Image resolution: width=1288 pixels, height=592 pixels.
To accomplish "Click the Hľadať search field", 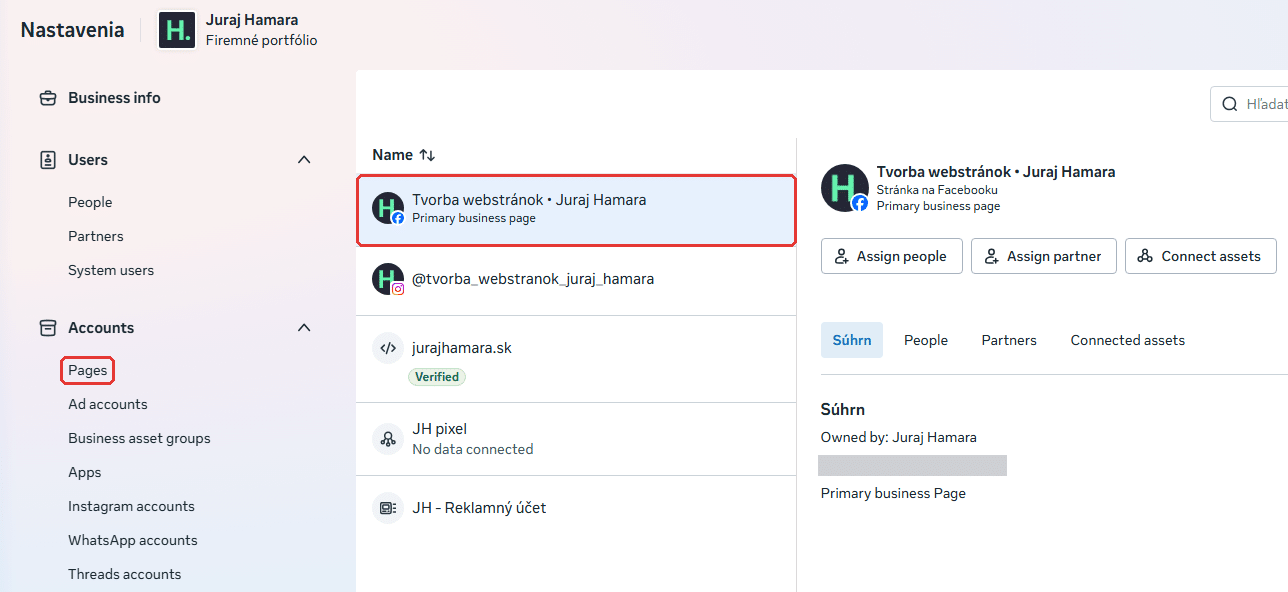I will (1249, 104).
